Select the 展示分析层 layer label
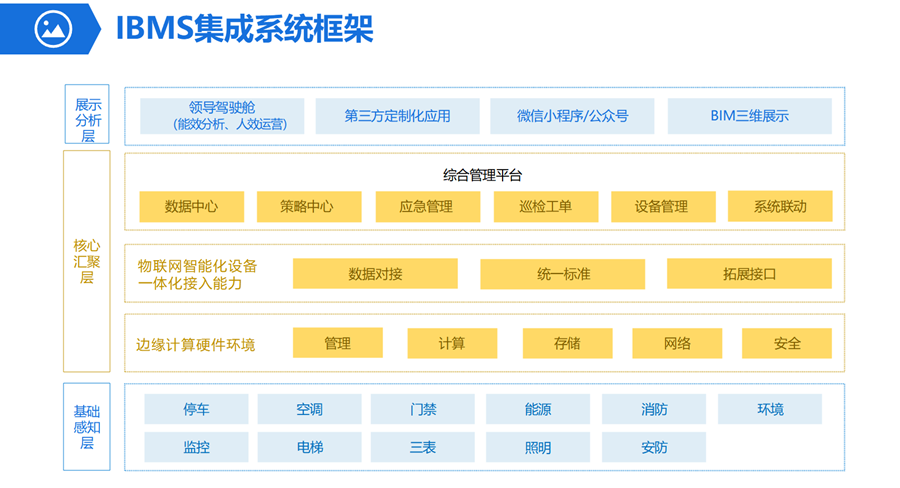 tap(87, 114)
